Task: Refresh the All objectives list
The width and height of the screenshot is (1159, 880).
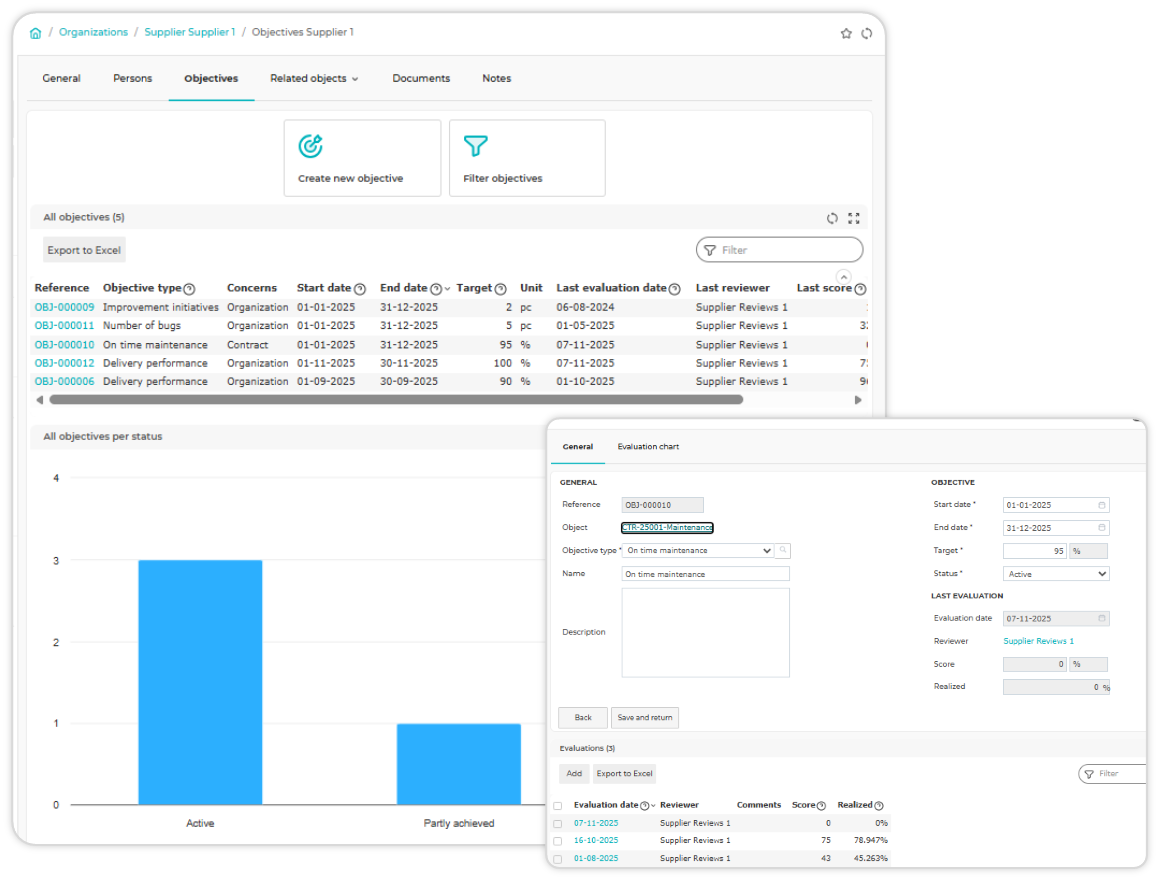Action: coord(832,218)
